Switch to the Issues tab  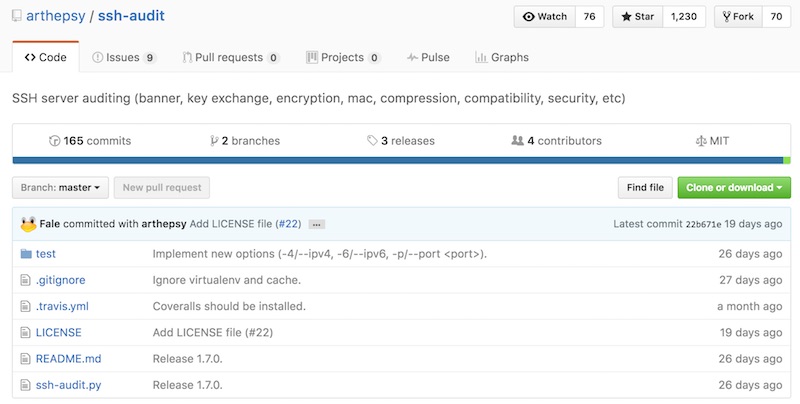tap(123, 58)
